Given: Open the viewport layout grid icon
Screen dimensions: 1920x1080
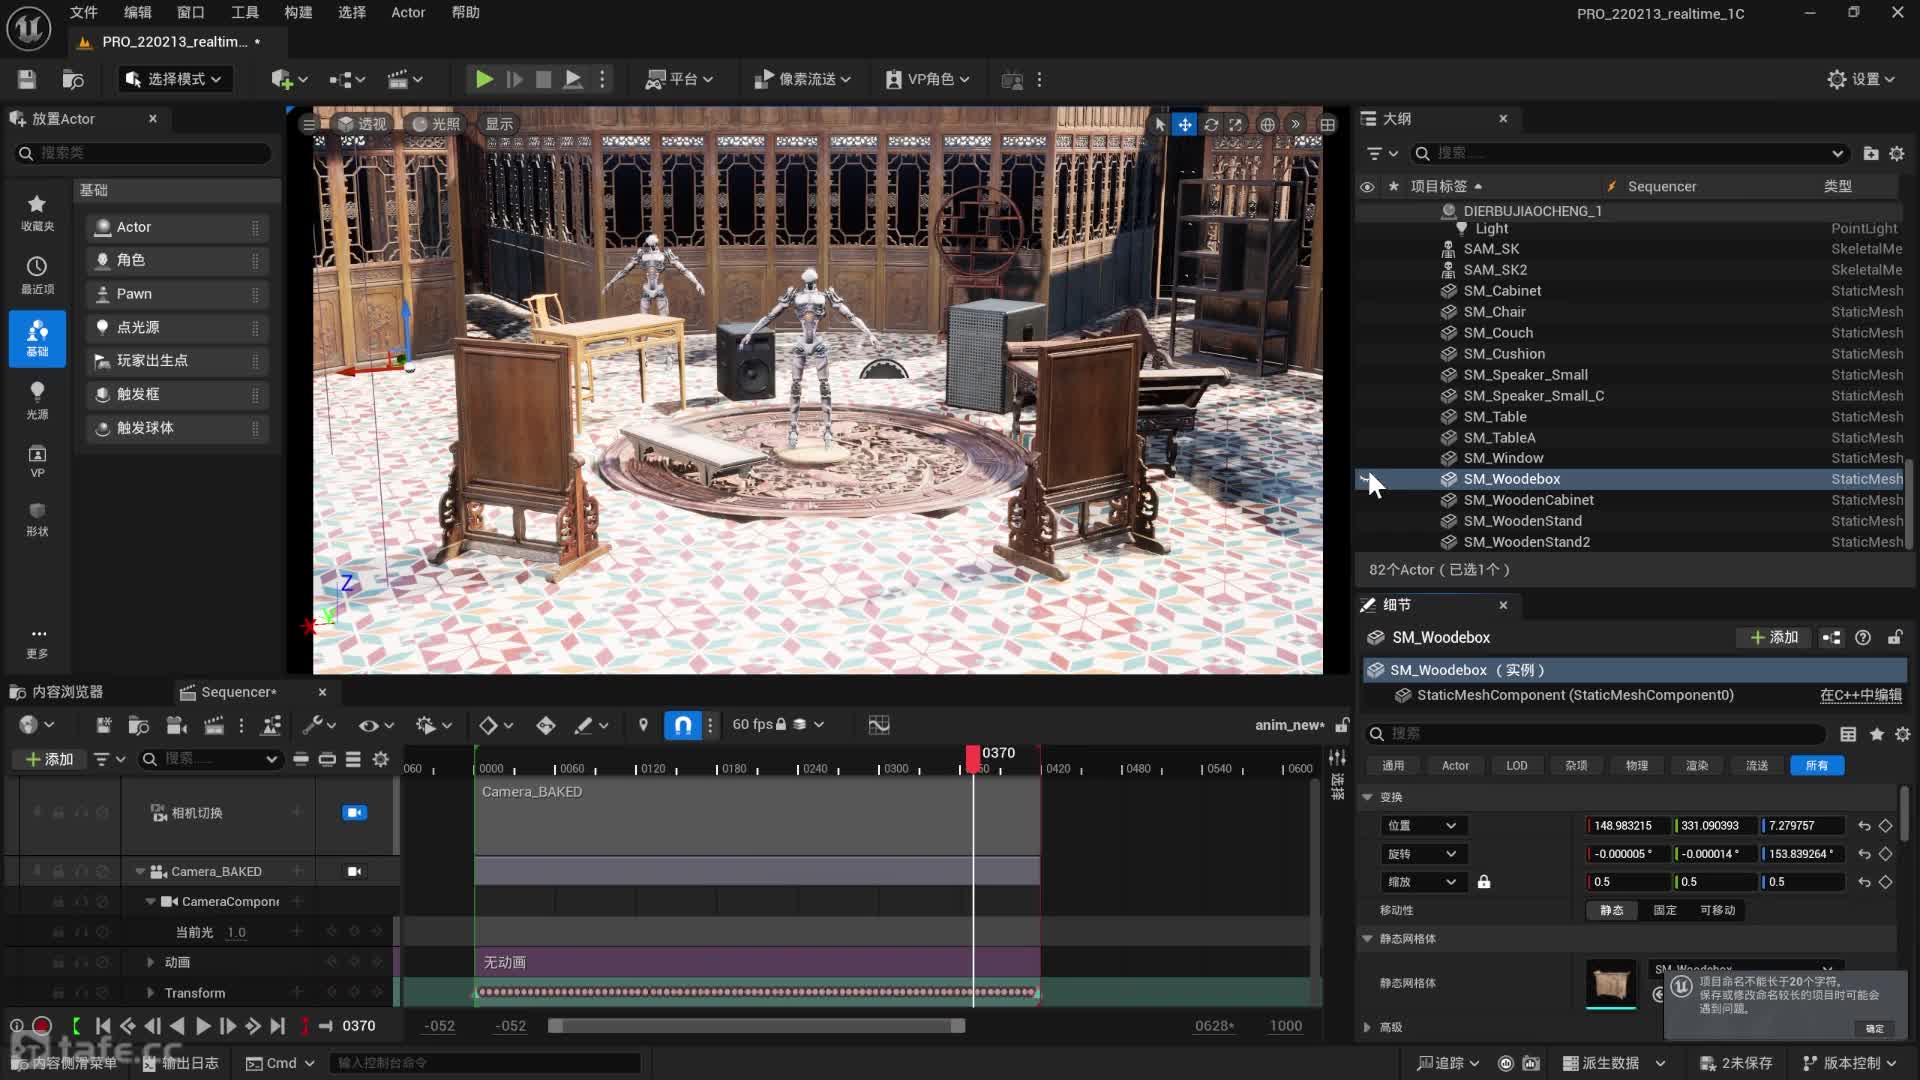Looking at the screenshot, I should [x=1327, y=124].
